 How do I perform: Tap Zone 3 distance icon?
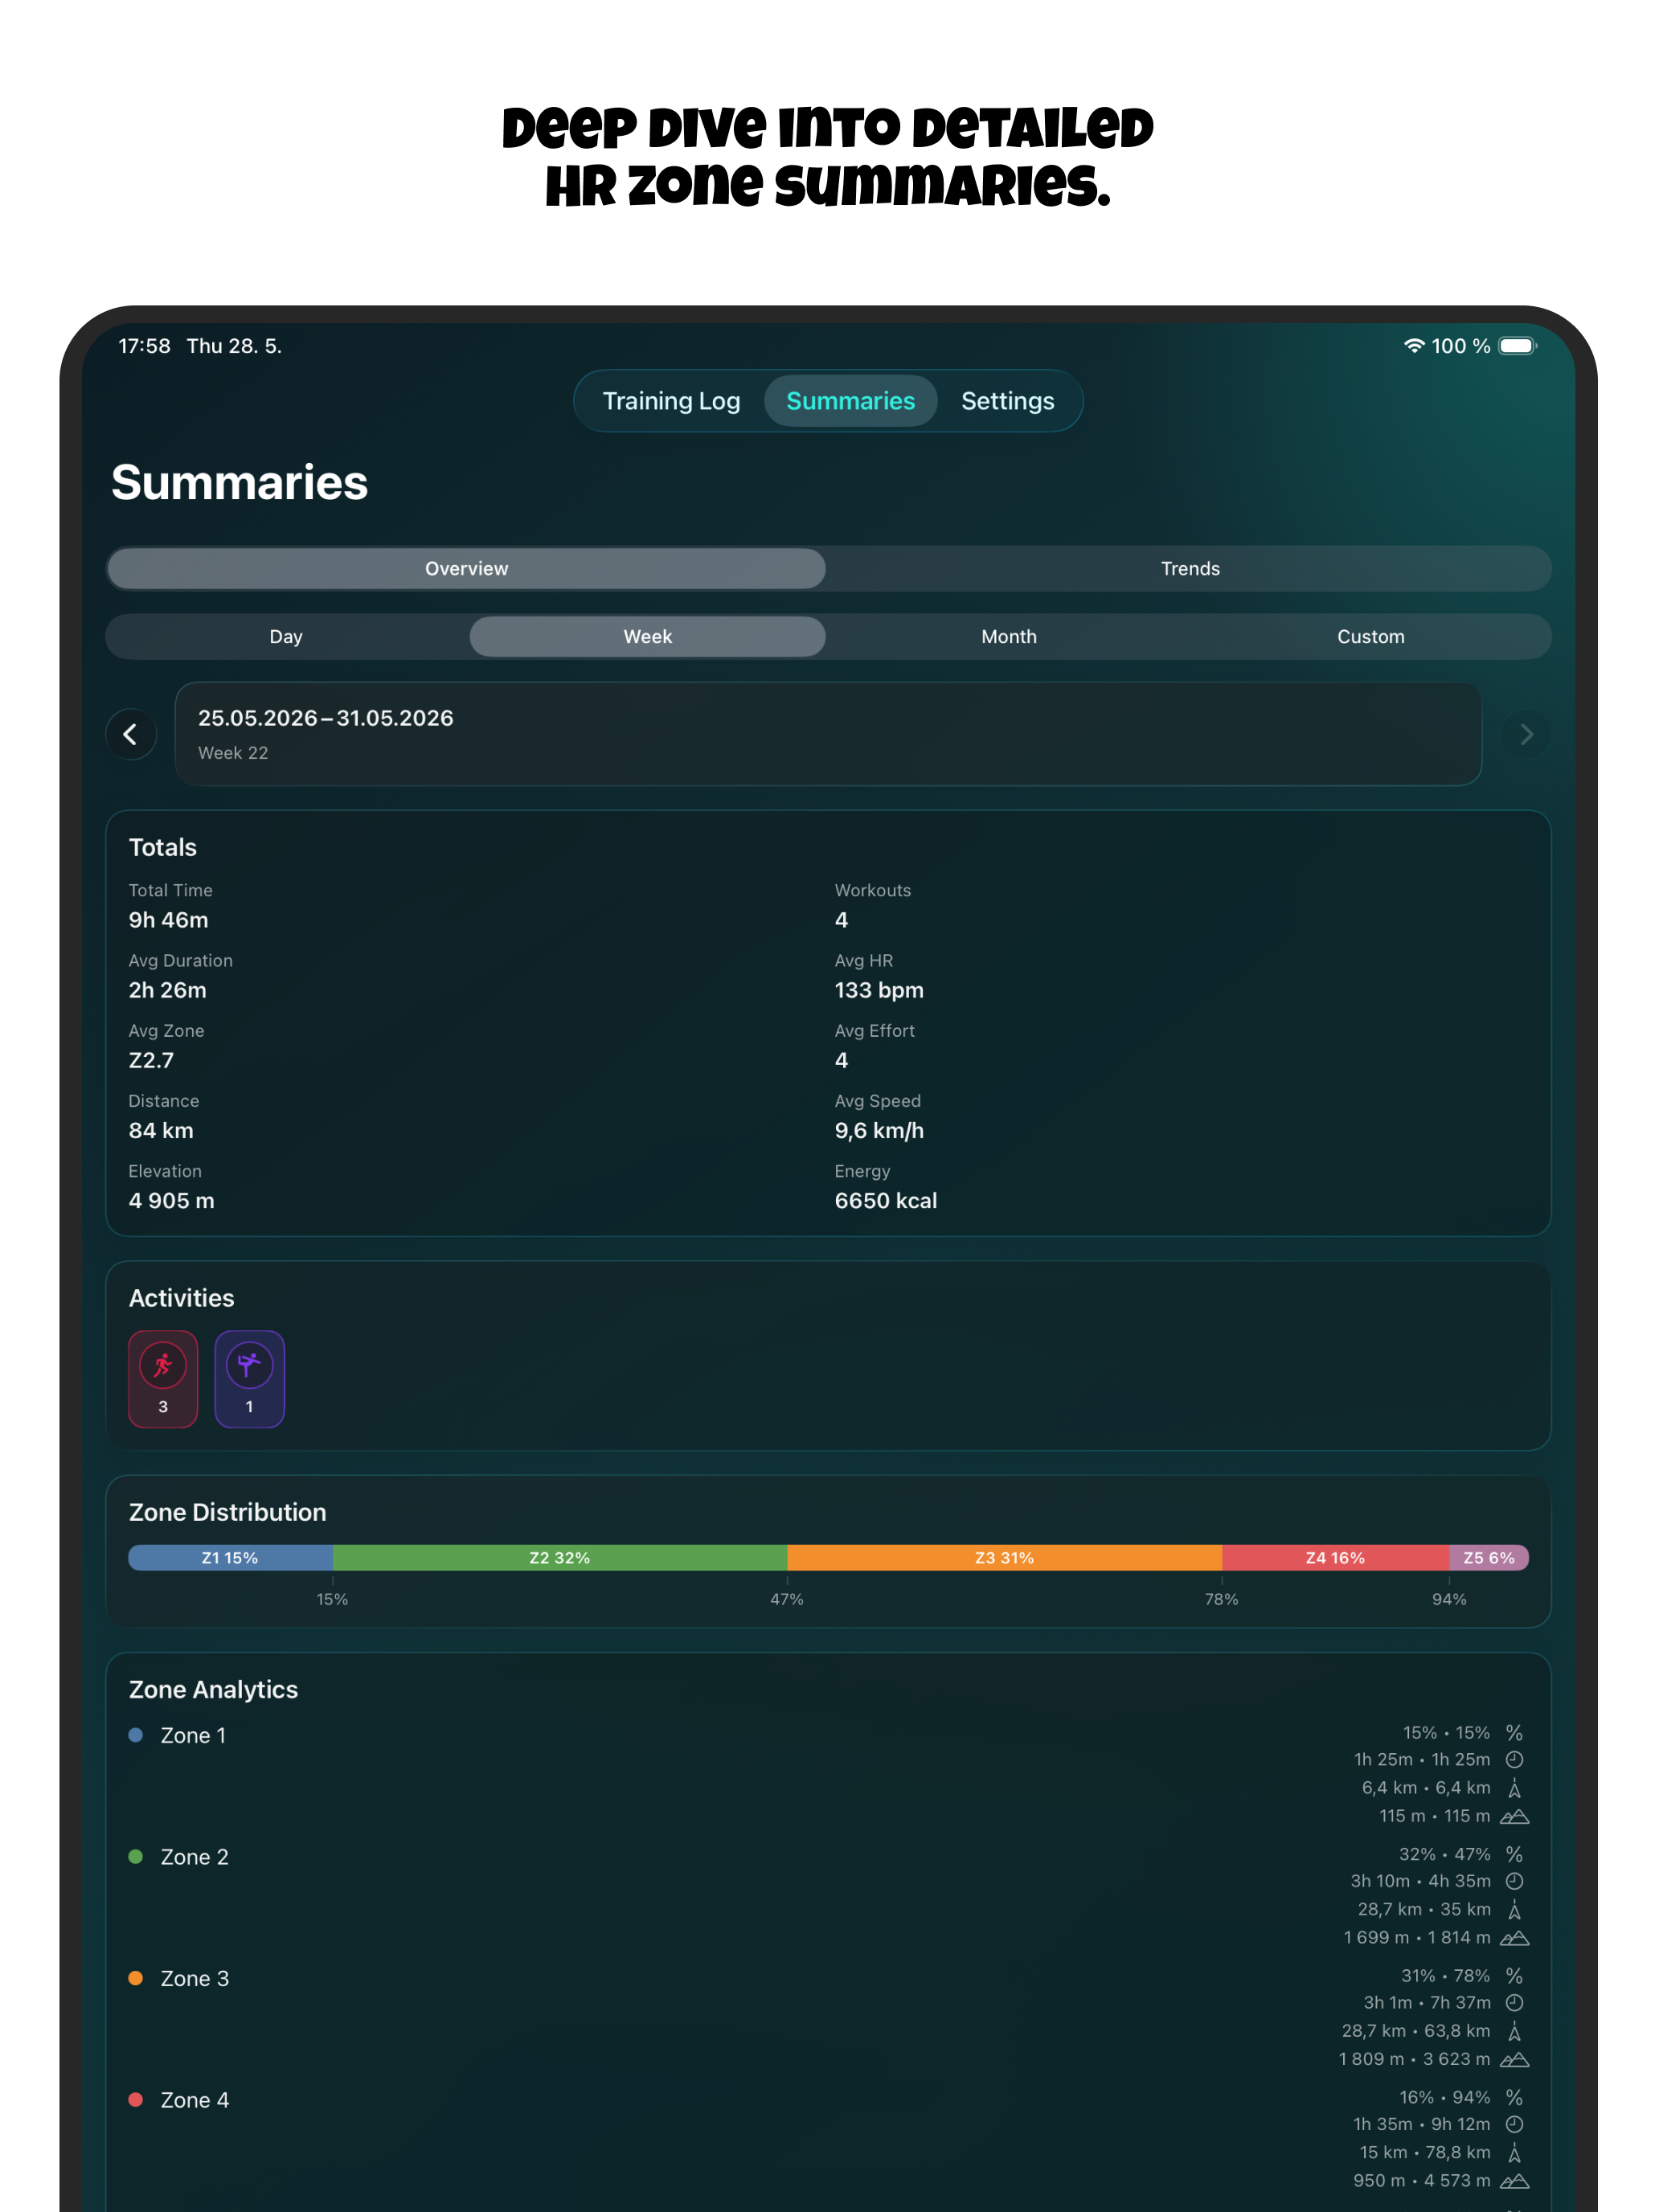(x=1514, y=2031)
